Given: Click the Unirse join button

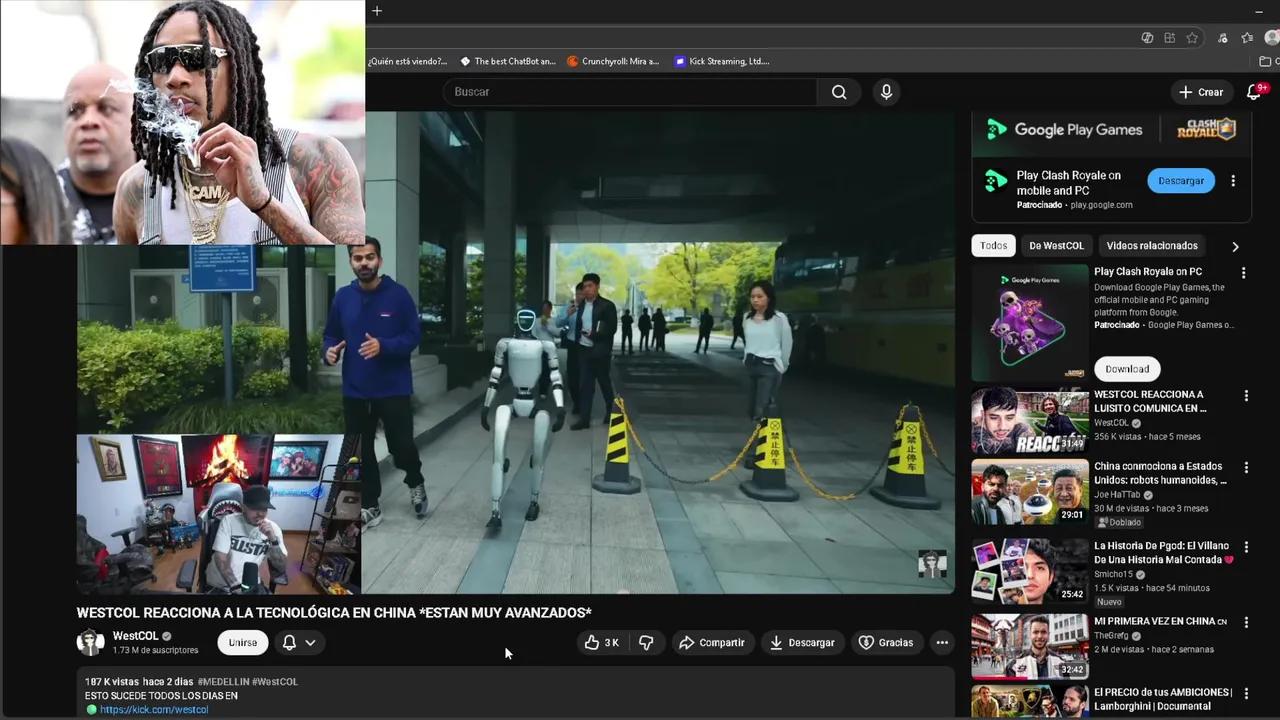Looking at the screenshot, I should (242, 643).
